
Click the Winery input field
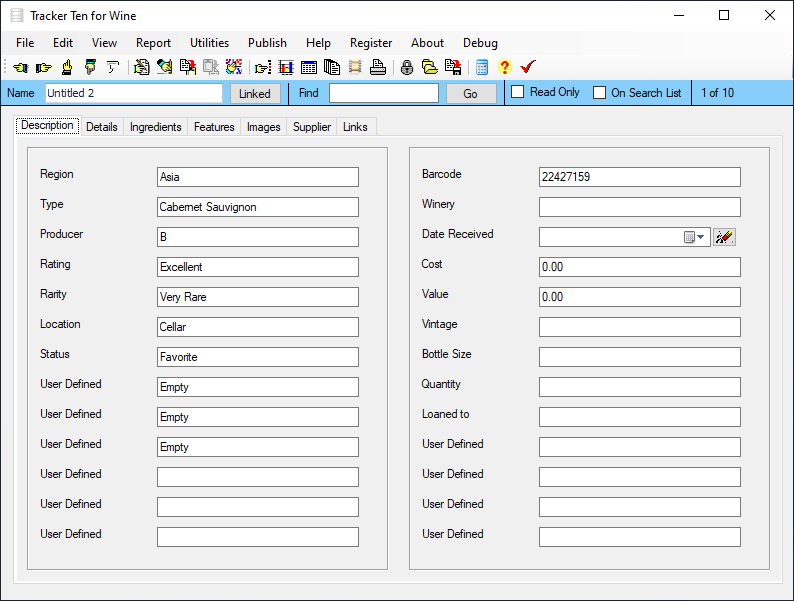639,207
